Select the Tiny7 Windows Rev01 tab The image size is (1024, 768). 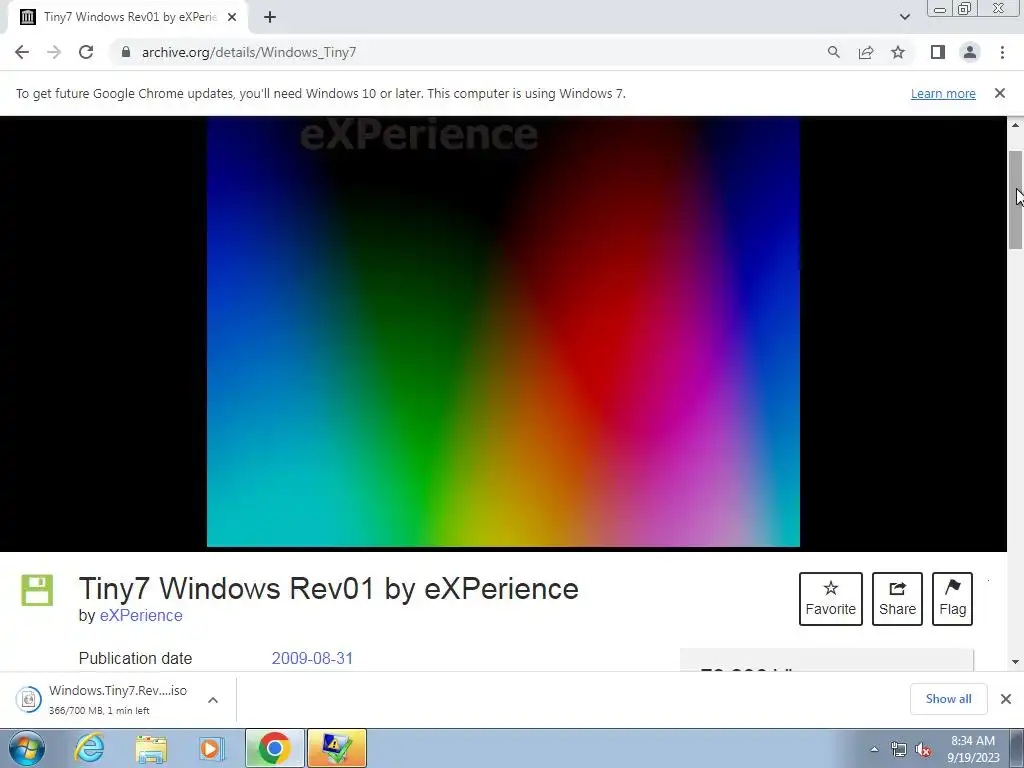129,17
